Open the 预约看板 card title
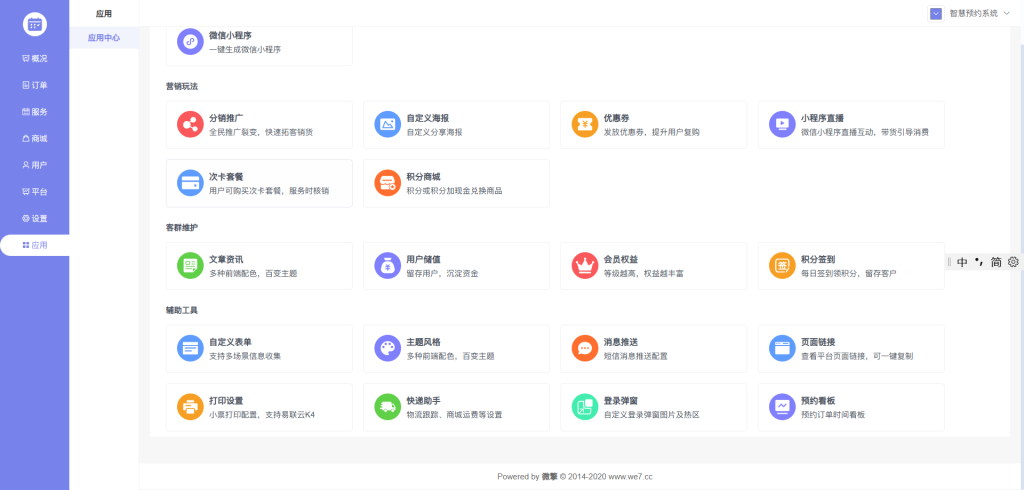 tap(818, 401)
